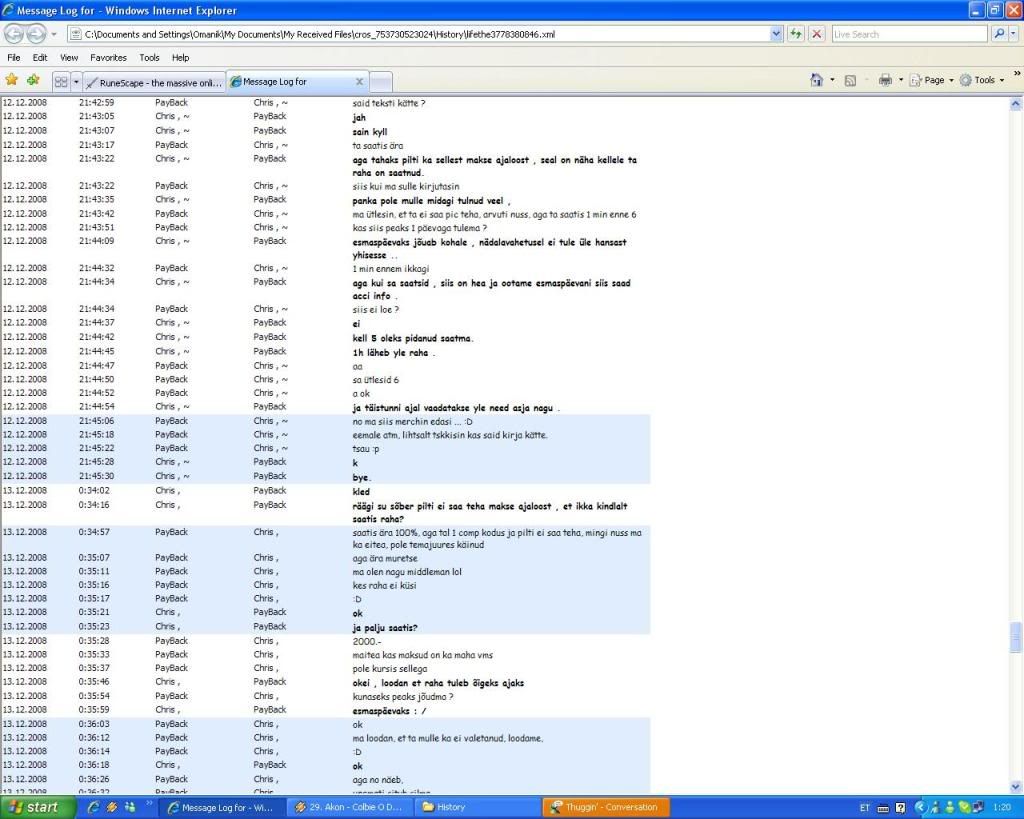Image resolution: width=1024 pixels, height=819 pixels.
Task: Click the search magnifier icon
Action: click(x=999, y=33)
